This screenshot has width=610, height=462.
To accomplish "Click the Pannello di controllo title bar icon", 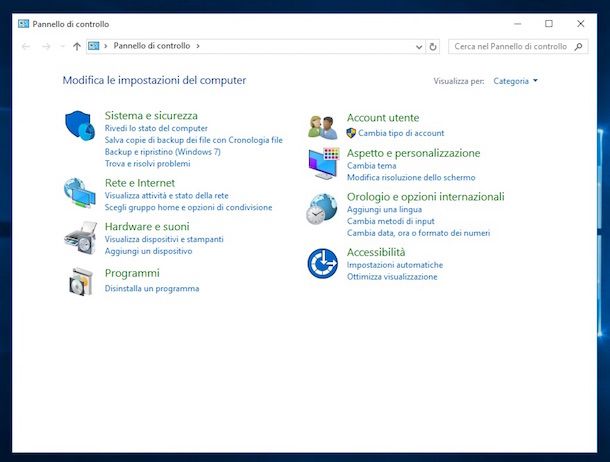I will click(x=23, y=24).
